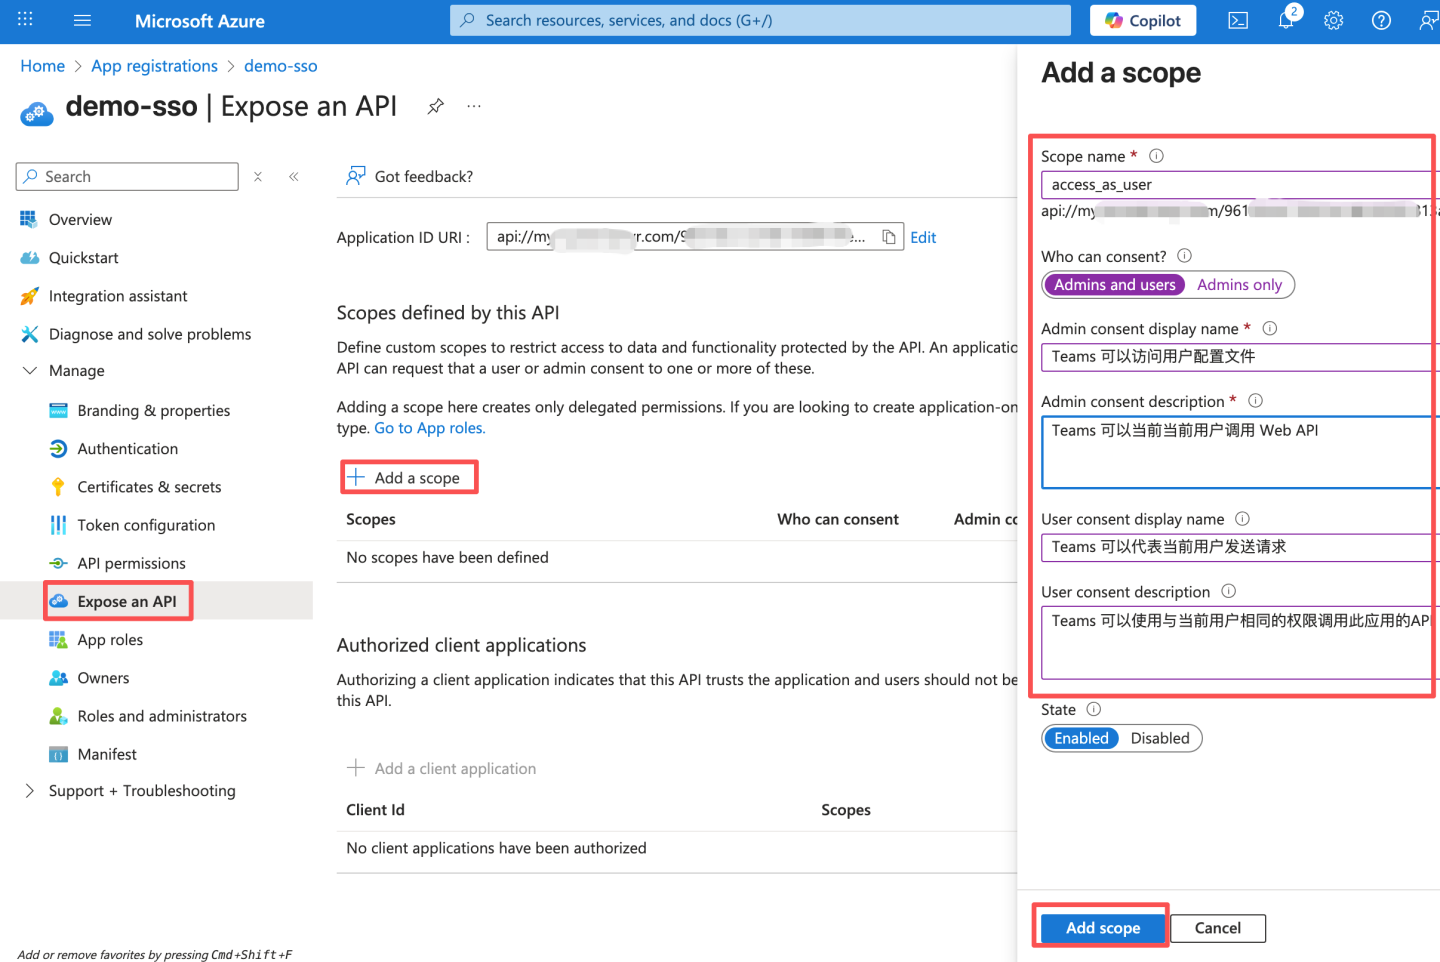1440x962 pixels.
Task: Click the Overview sidebar icon
Action: (x=28, y=220)
